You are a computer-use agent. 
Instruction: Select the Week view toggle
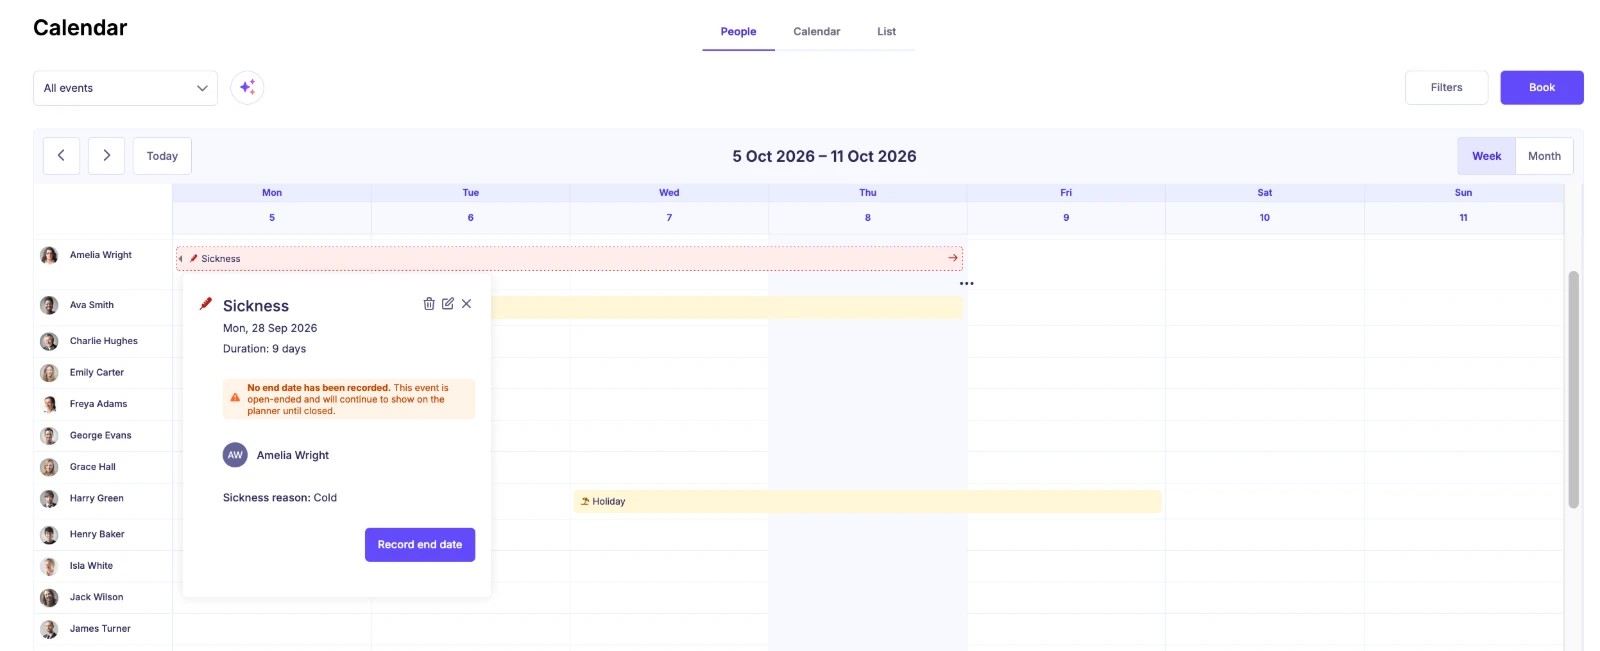pos(1486,156)
